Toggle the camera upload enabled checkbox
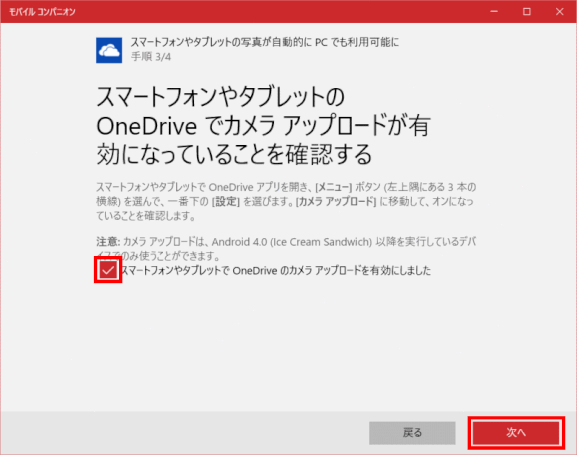 (x=108, y=270)
